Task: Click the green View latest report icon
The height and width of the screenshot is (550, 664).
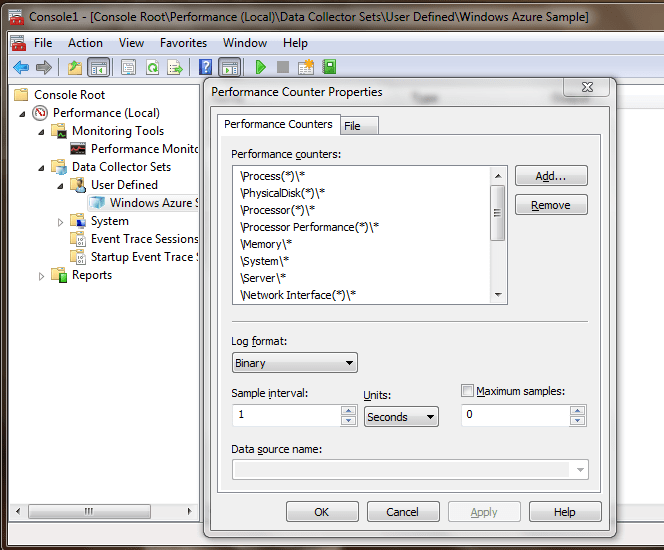Action: [x=329, y=67]
